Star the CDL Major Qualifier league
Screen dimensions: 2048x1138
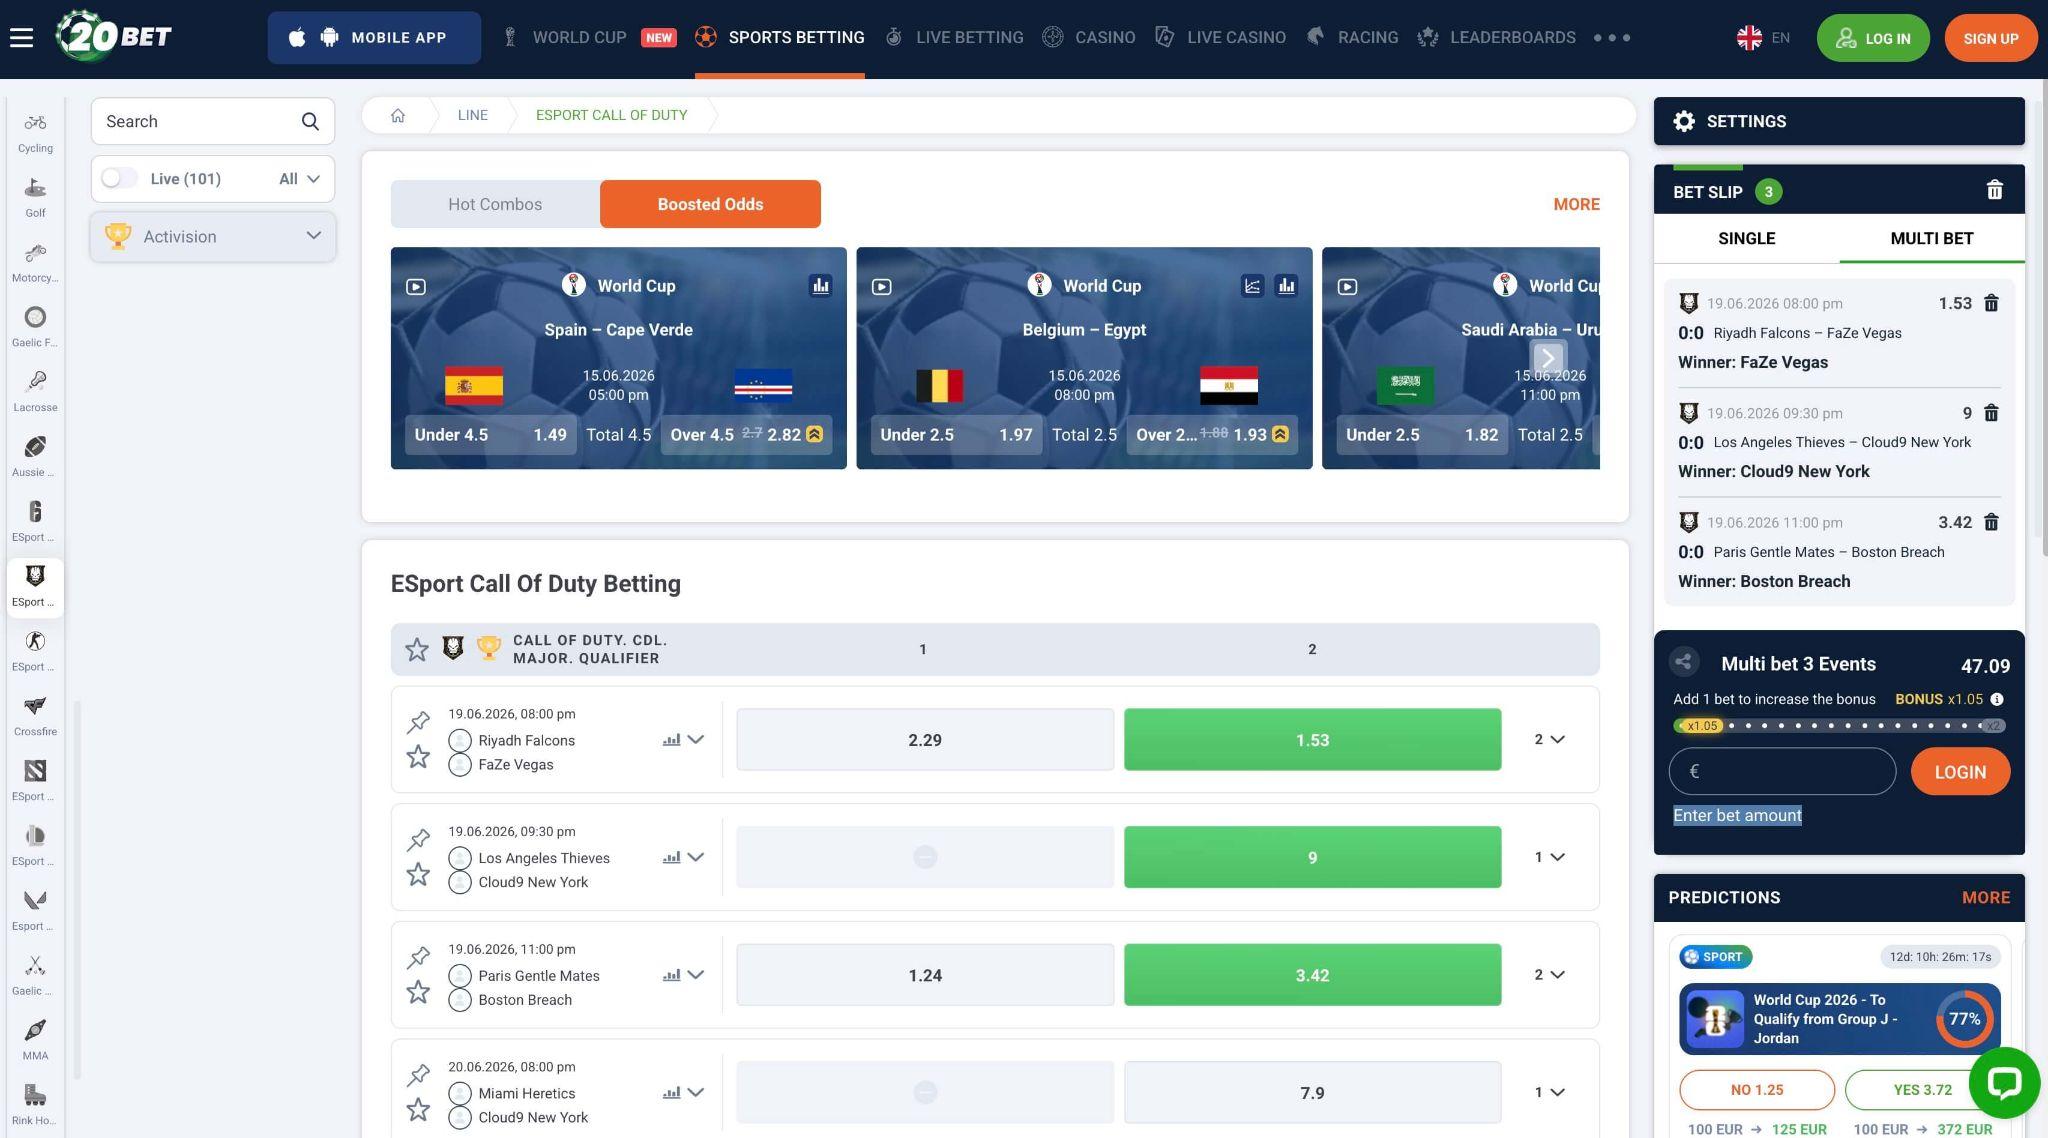[x=417, y=650]
